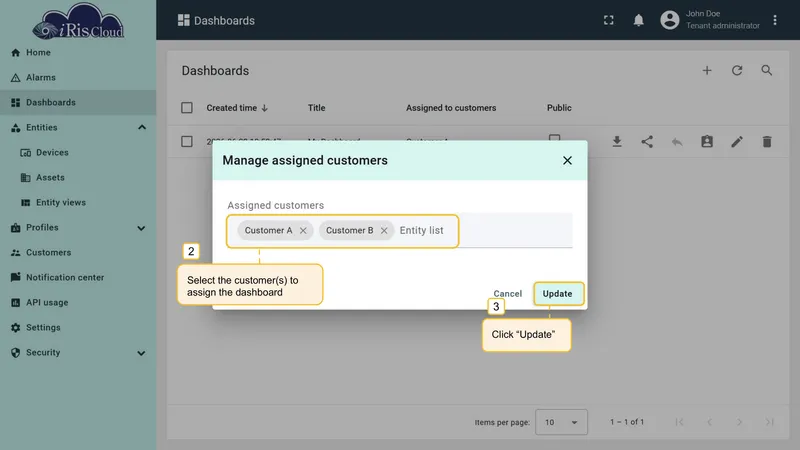Screen dimensions: 800x450
Task: Click the Title column header
Action: pyautogui.click(x=316, y=108)
